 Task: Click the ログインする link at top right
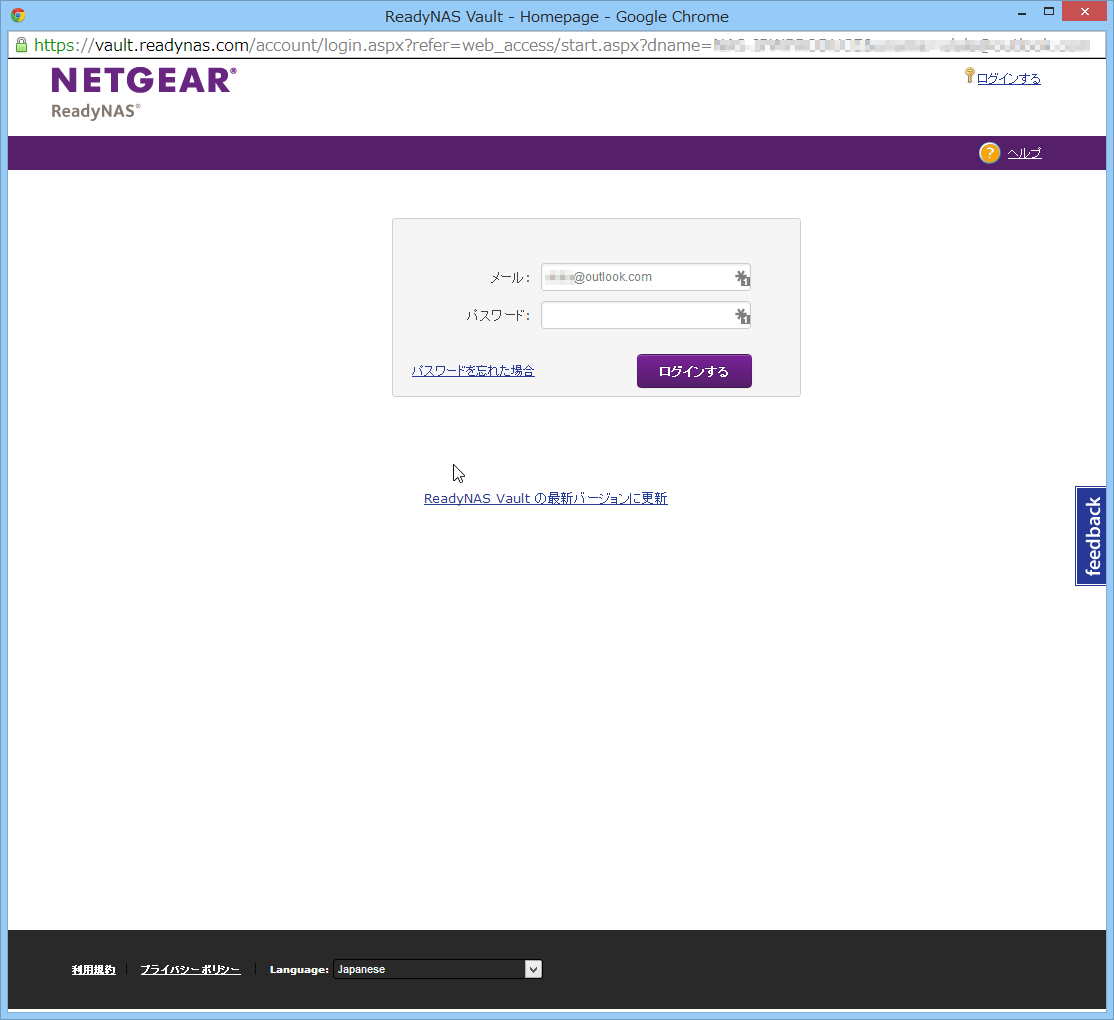click(x=1008, y=79)
